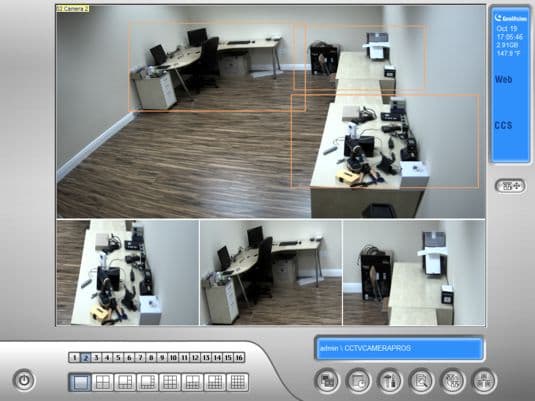The width and height of the screenshot is (535, 401).
Task: Select the single-camera full view layout
Action: coord(80,382)
